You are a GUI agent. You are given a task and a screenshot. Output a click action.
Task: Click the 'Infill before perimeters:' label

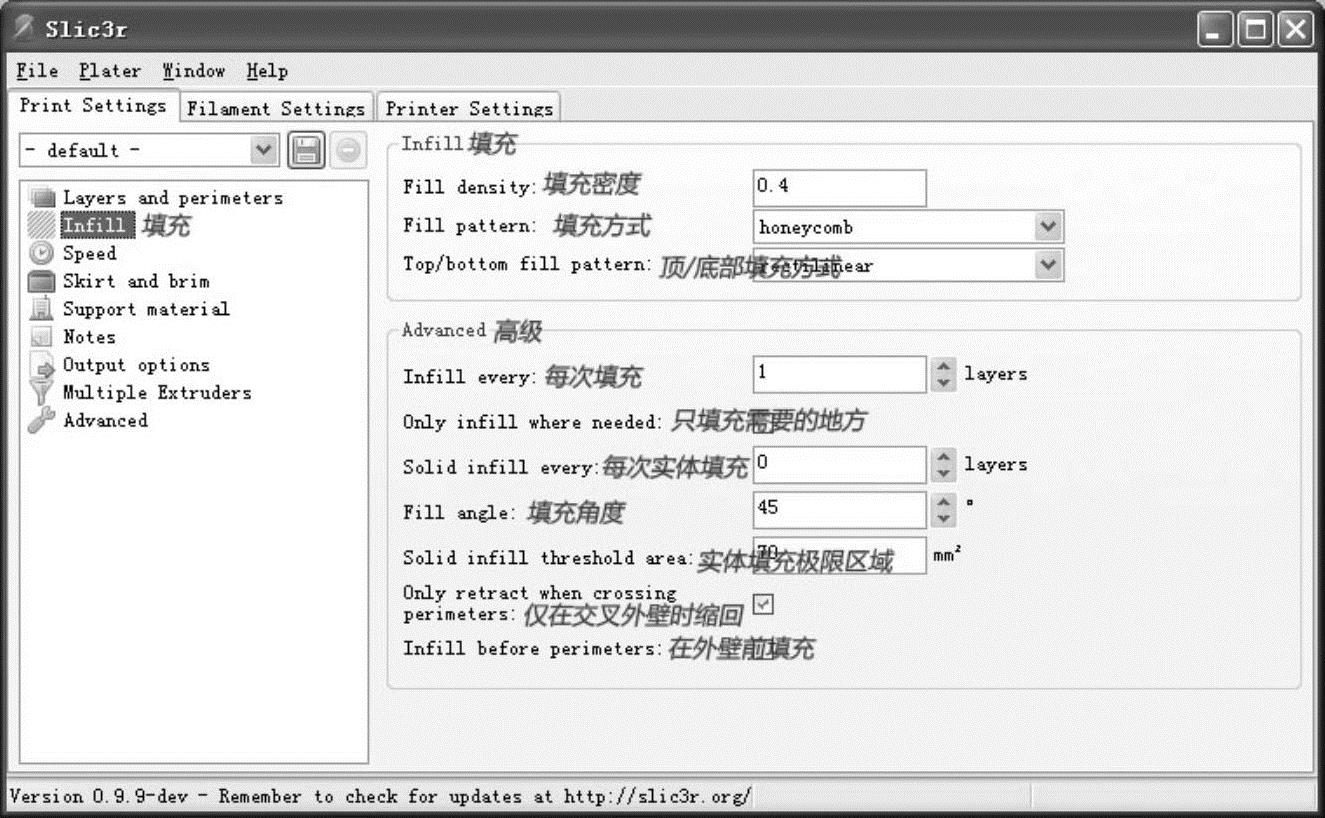point(533,648)
